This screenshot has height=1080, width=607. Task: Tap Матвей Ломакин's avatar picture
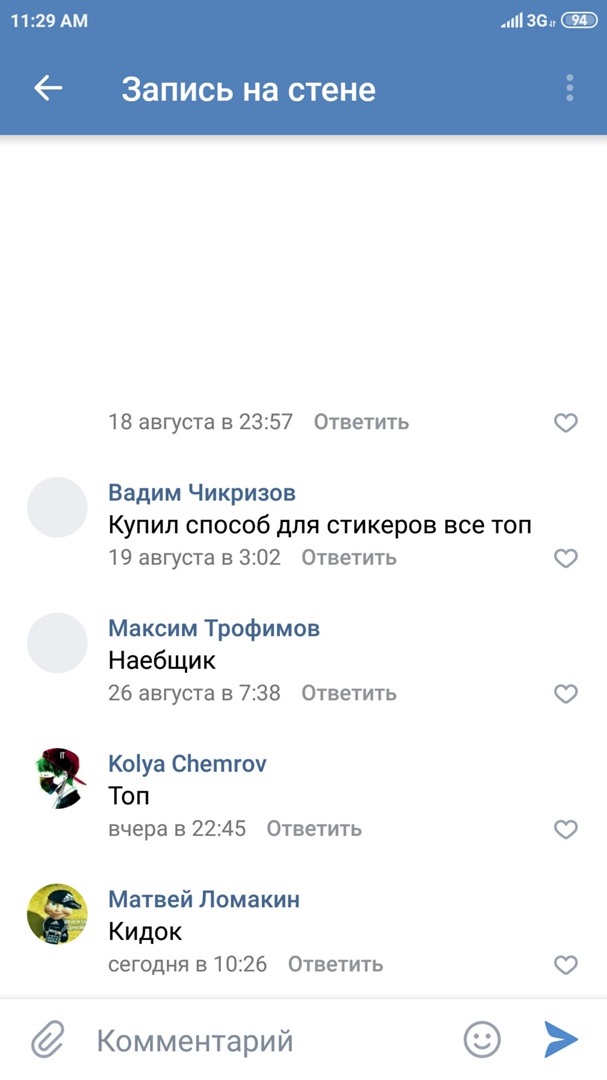coord(57,914)
